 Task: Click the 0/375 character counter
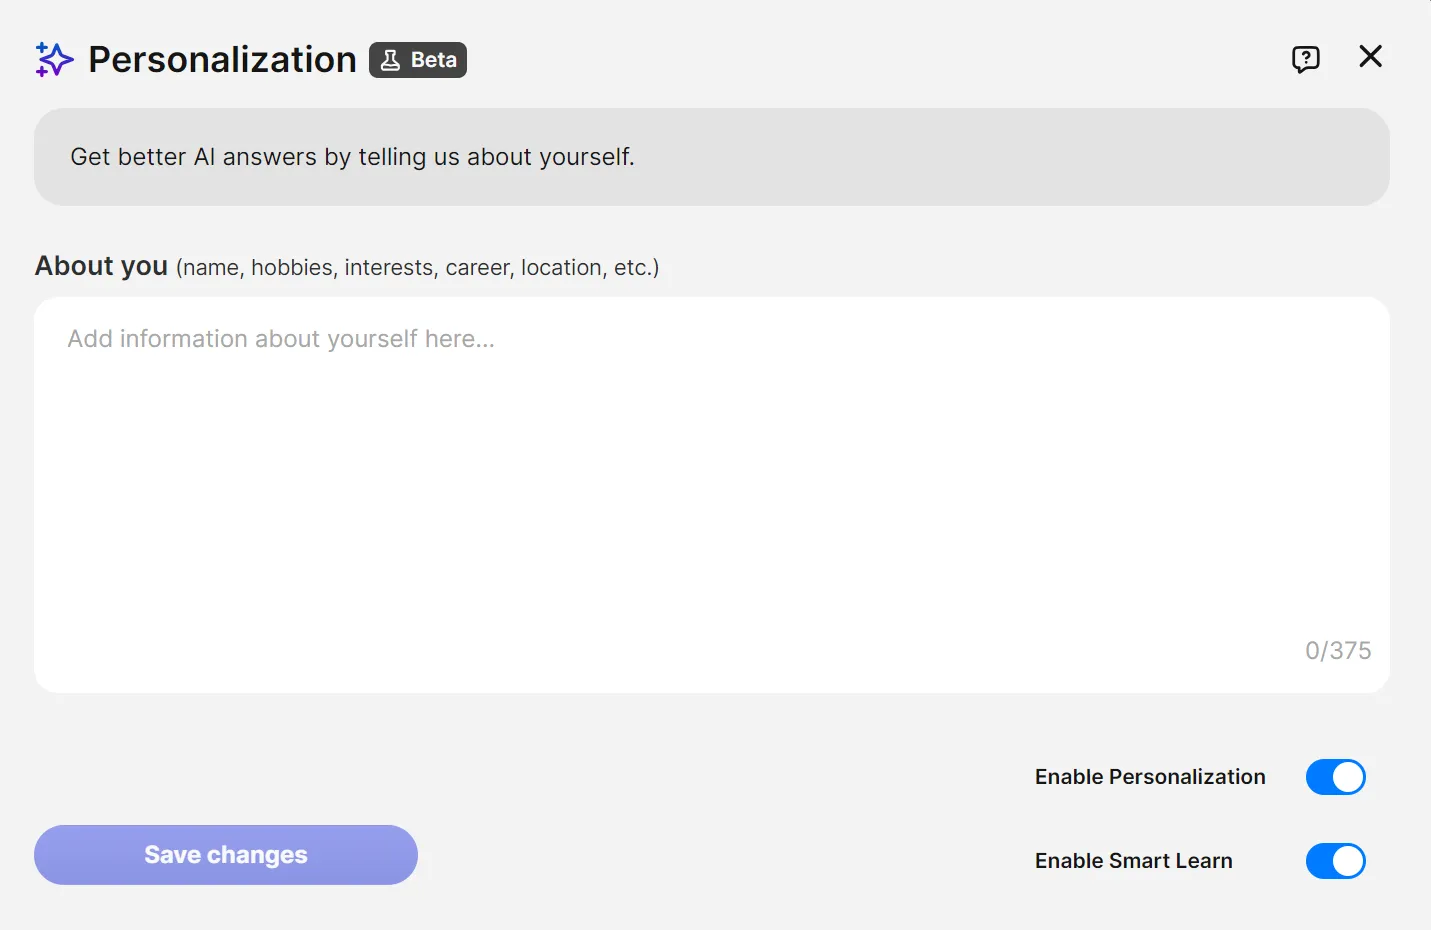[x=1338, y=651]
